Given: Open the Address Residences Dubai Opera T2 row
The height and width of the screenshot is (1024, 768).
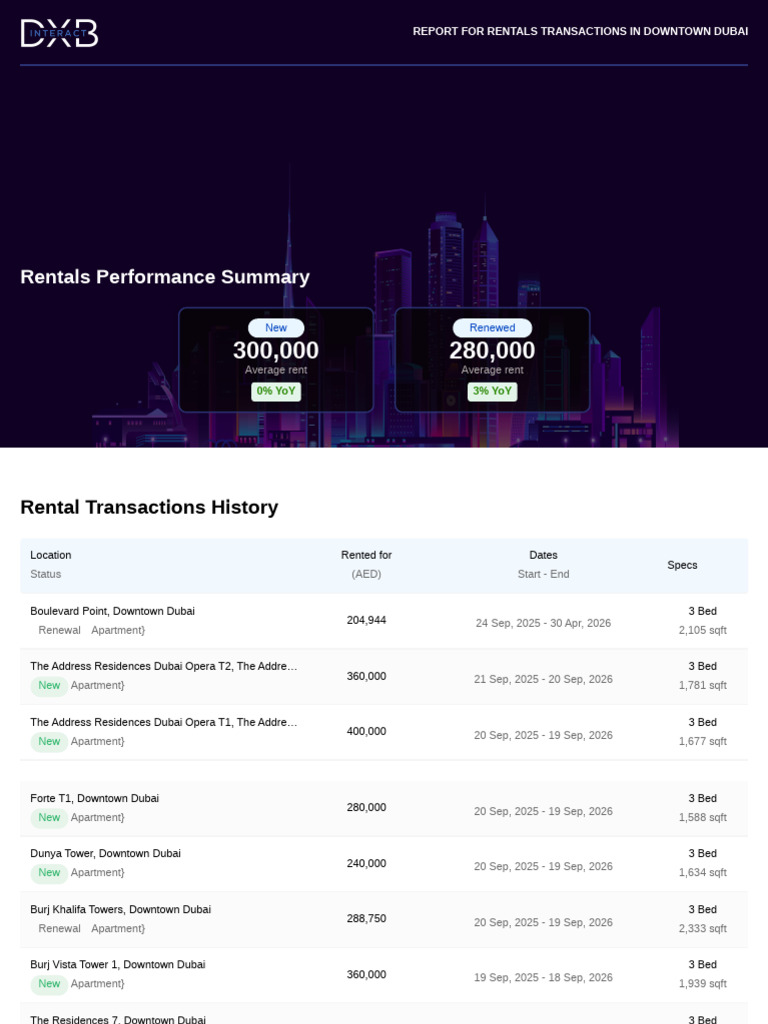Looking at the screenshot, I should pyautogui.click(x=384, y=677).
